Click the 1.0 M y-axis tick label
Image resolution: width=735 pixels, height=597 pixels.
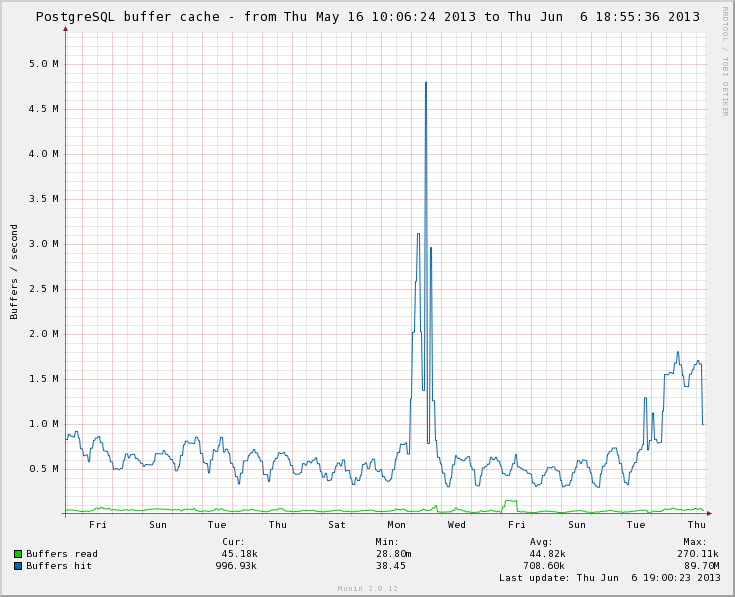(x=43, y=424)
